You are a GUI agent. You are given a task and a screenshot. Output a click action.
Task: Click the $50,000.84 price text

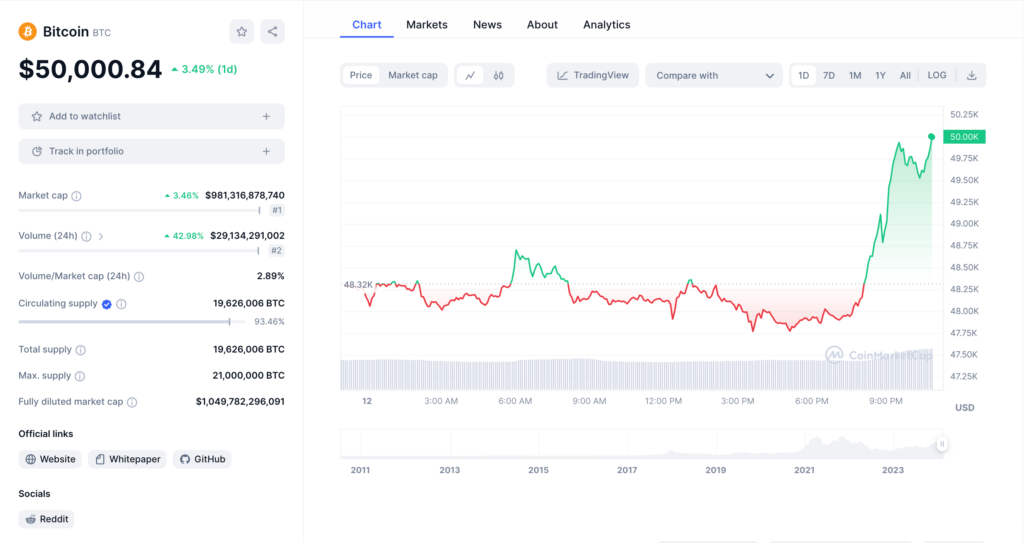coord(90,69)
